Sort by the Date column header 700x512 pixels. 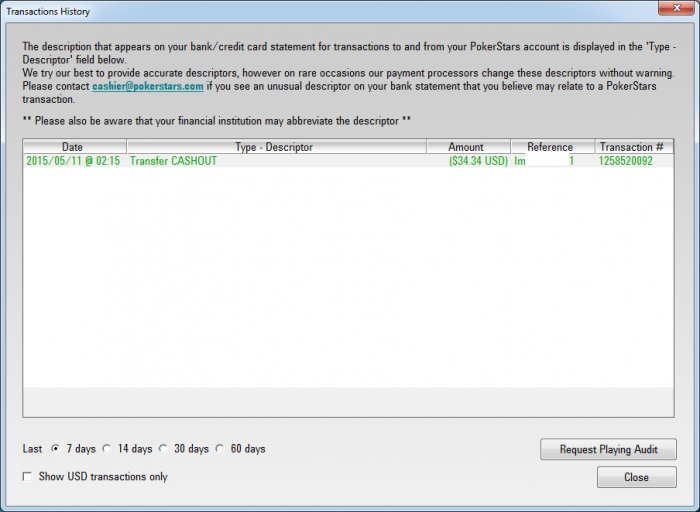point(75,147)
